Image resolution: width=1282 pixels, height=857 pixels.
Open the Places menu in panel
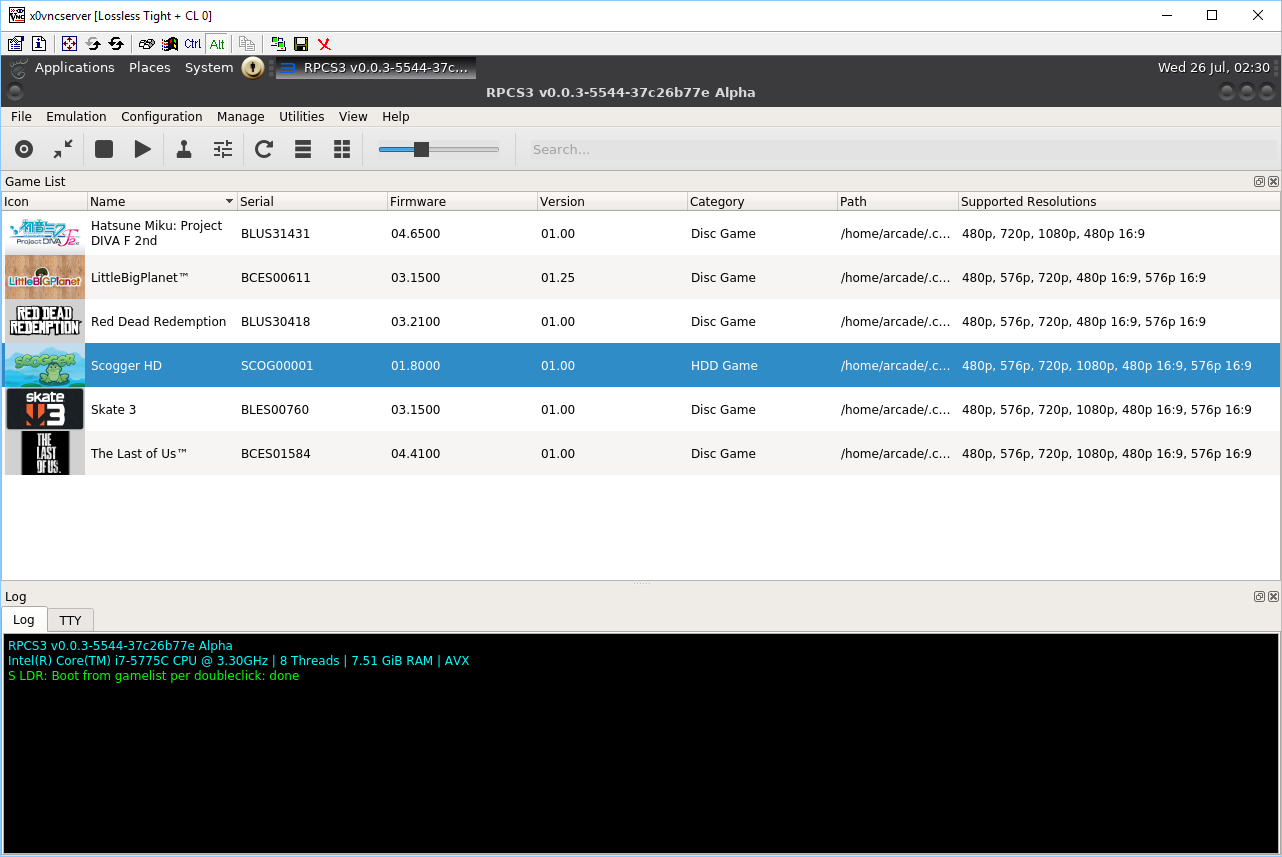[150, 68]
